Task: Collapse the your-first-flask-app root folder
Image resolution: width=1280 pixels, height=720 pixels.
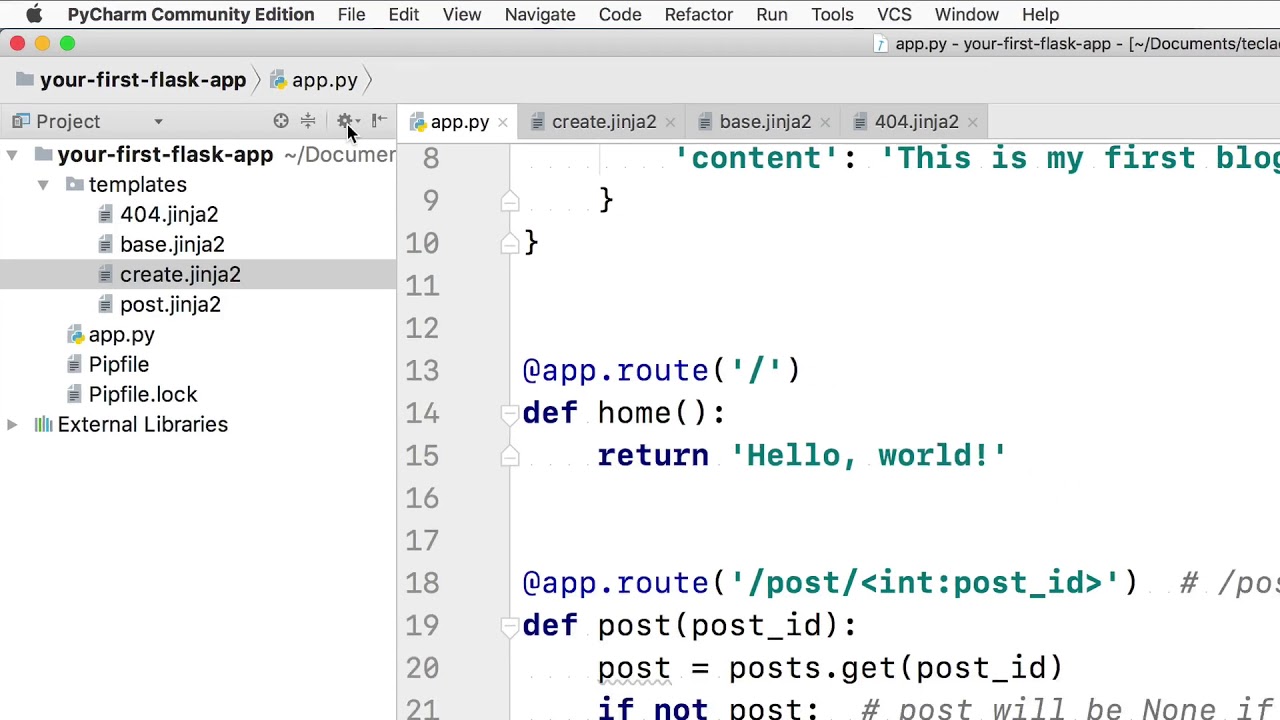Action: 12,155
